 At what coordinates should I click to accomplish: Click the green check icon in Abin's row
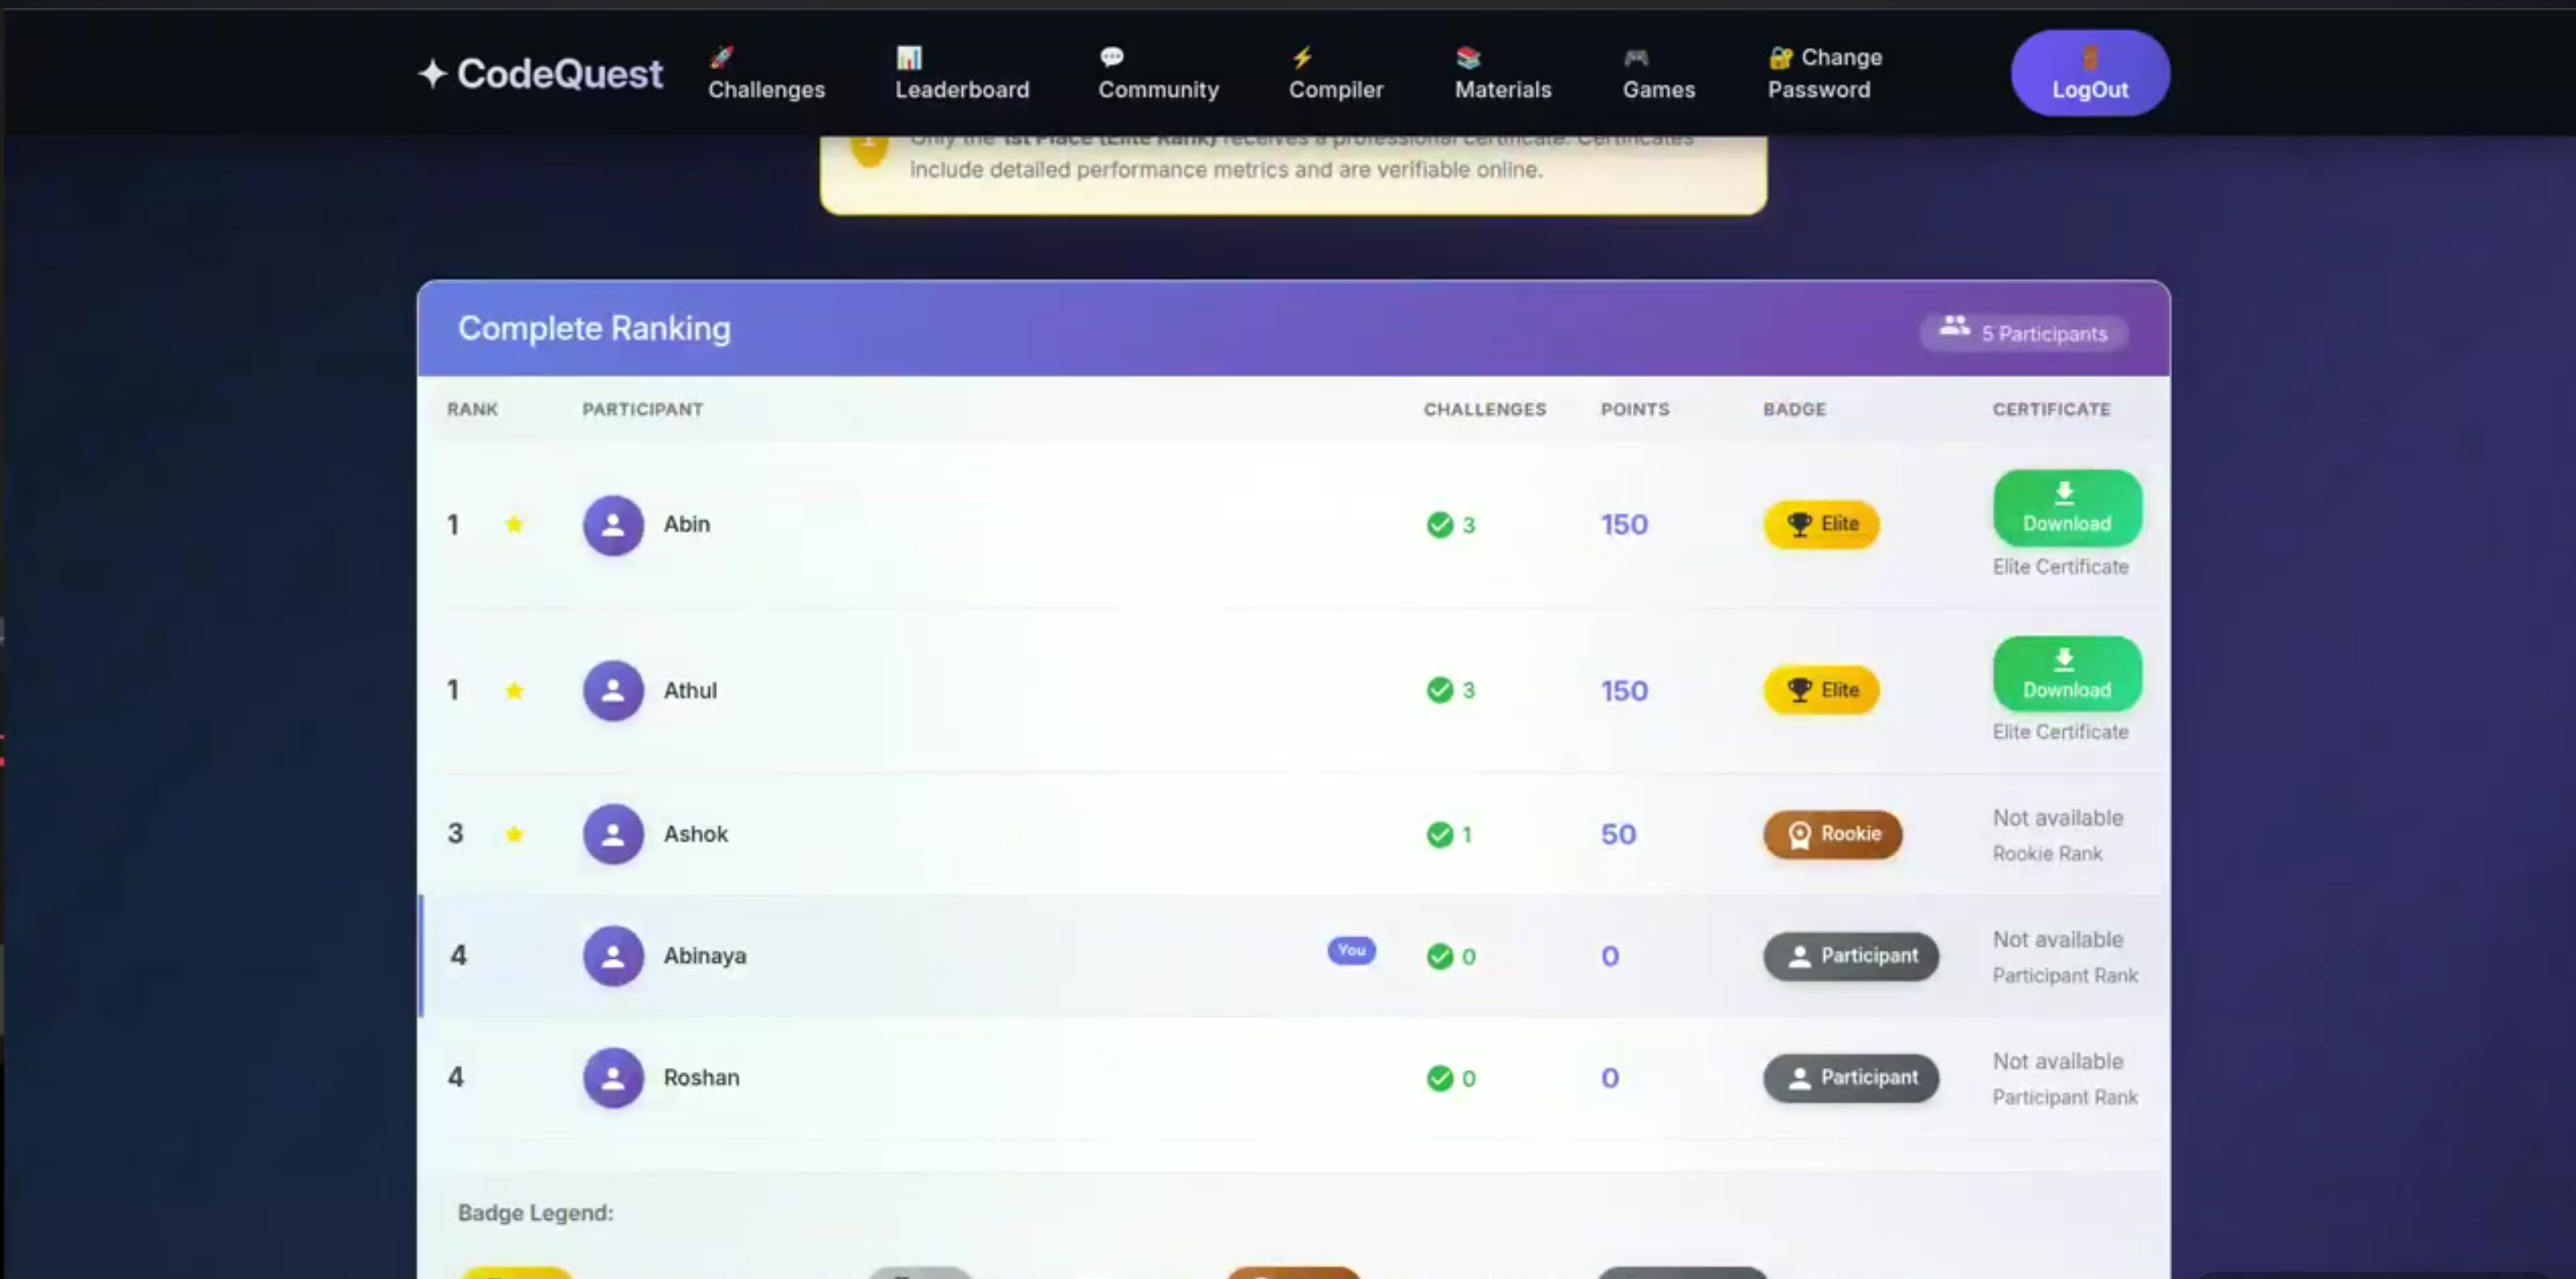tap(1439, 525)
